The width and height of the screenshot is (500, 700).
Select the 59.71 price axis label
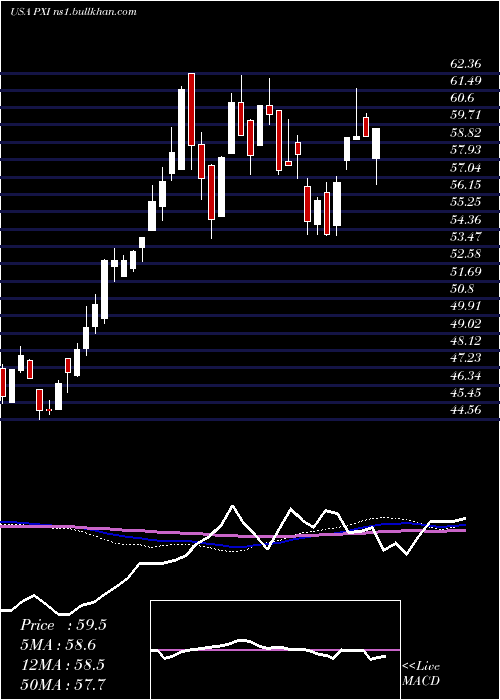[466, 115]
